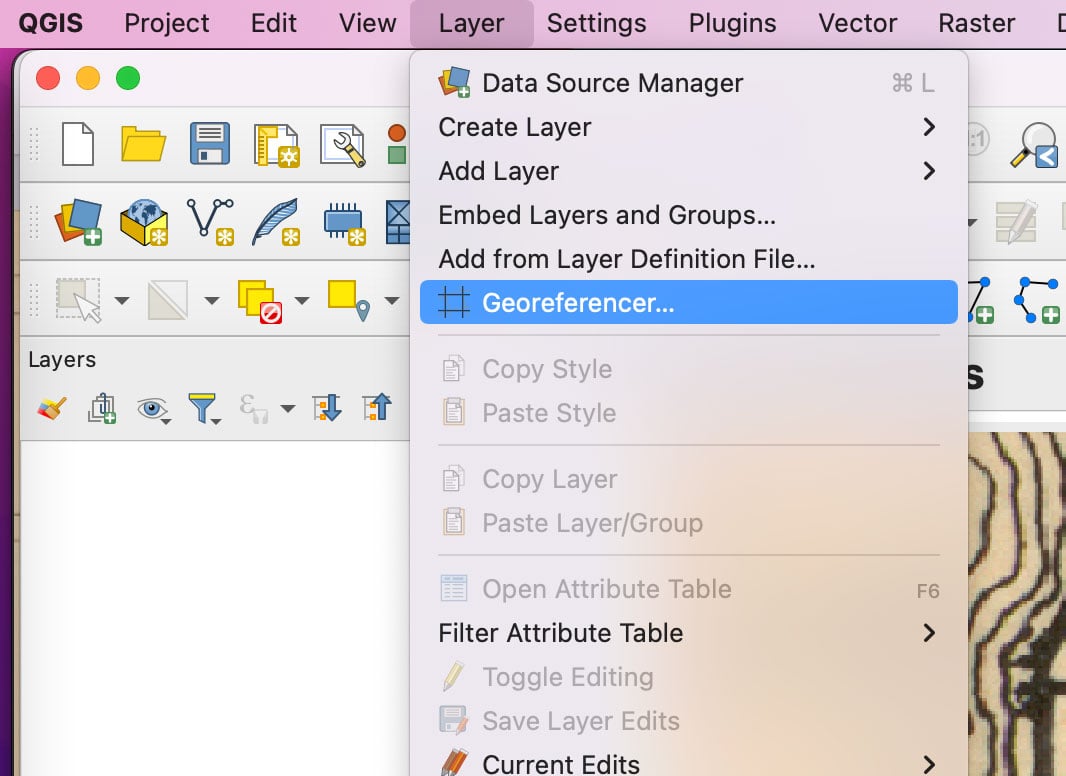
Task: Choose Data Source Manager menu entry
Action: tap(689, 83)
